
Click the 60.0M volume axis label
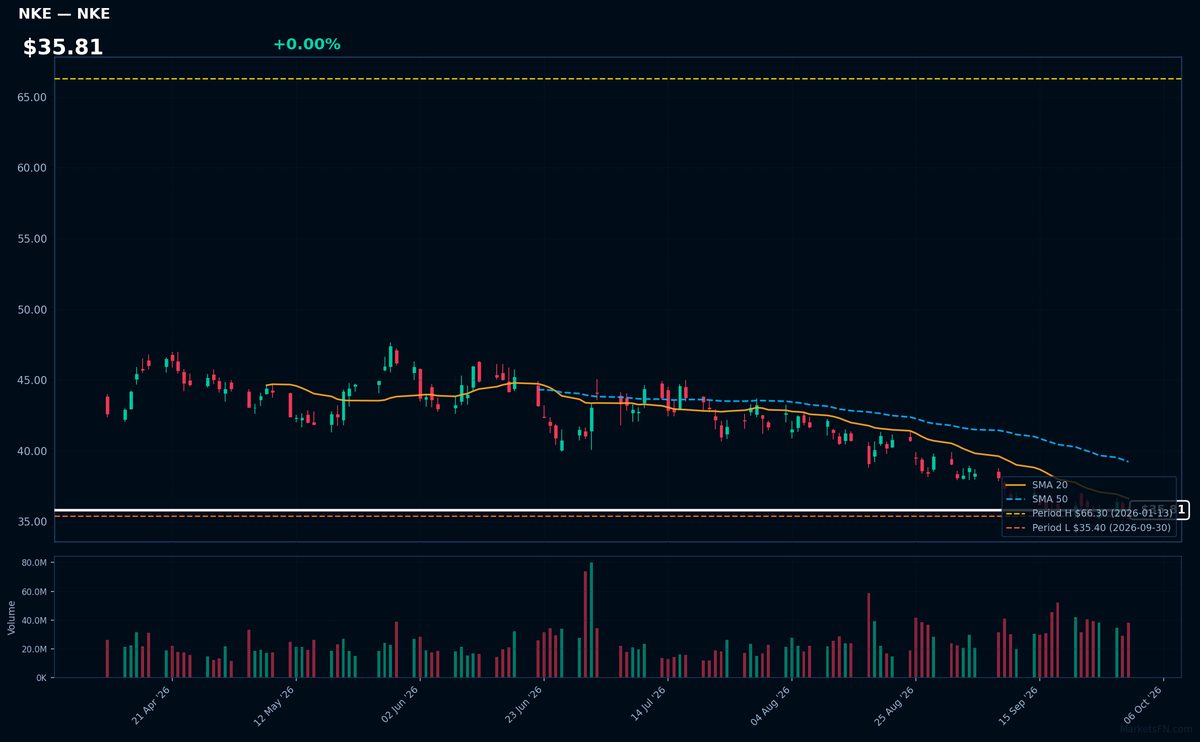(34, 592)
